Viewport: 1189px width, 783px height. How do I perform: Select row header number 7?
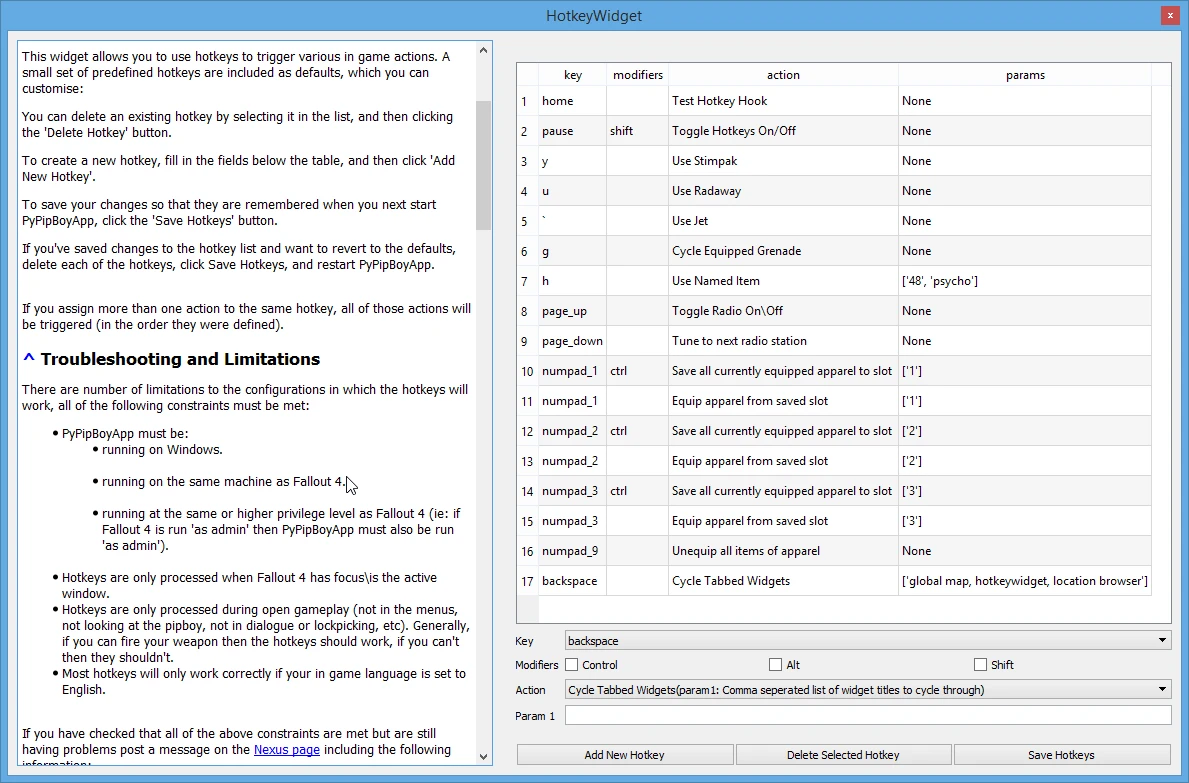(528, 281)
